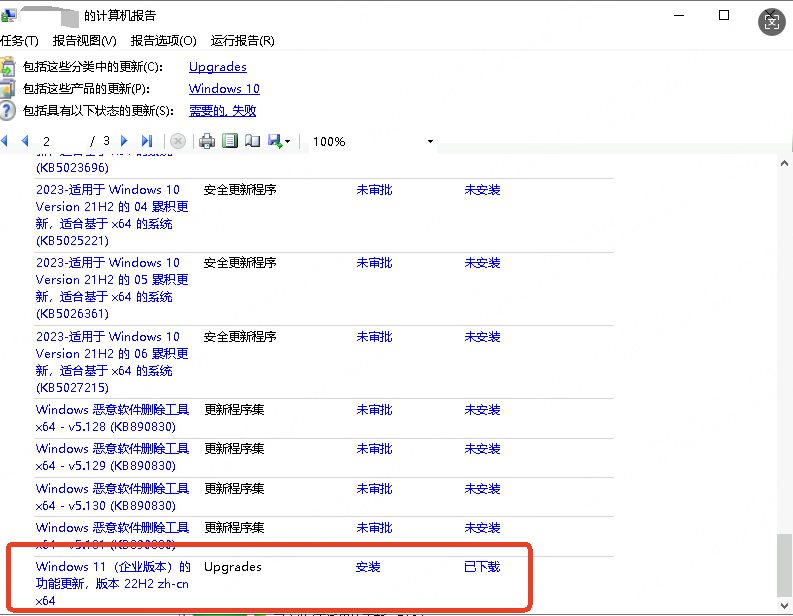
Task: Go to the previous report page
Action: pos(25,141)
